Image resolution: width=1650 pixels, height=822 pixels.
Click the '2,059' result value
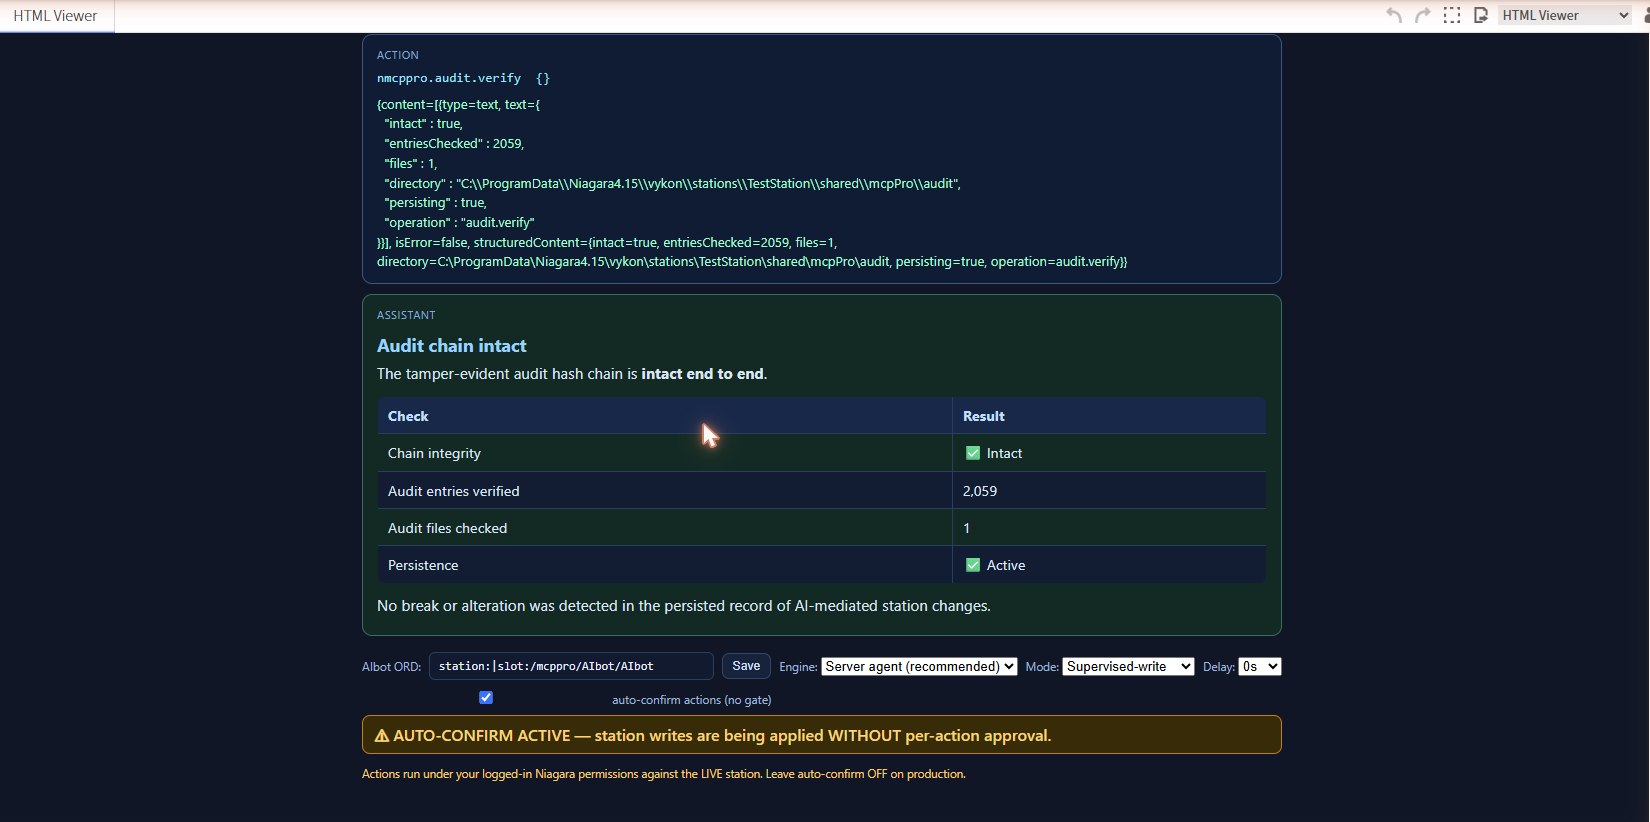tap(980, 491)
